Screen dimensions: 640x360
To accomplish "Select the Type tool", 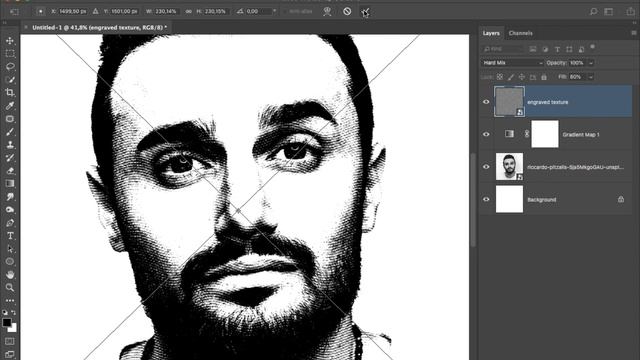I will 10,236.
